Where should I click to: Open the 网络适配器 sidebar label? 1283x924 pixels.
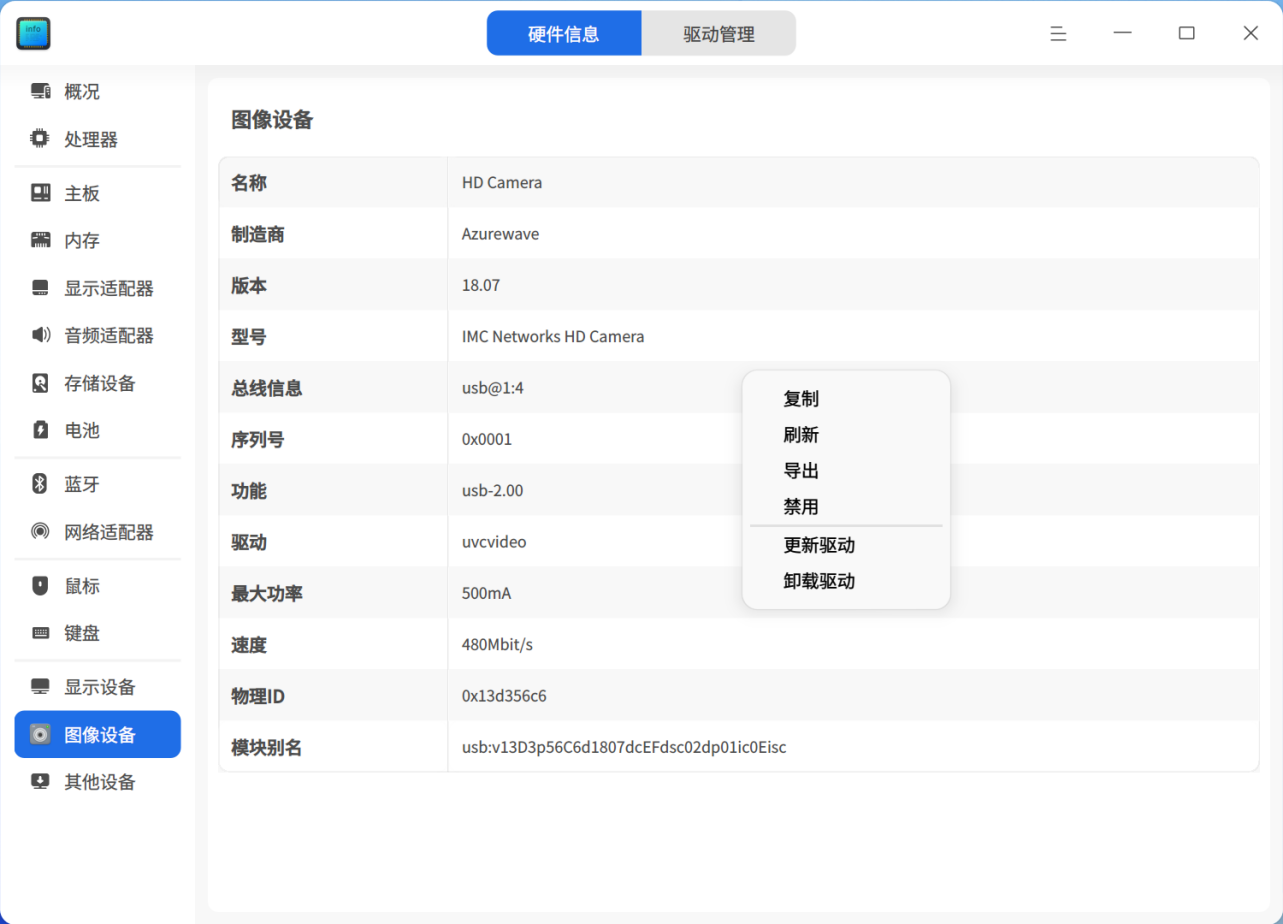tap(109, 533)
